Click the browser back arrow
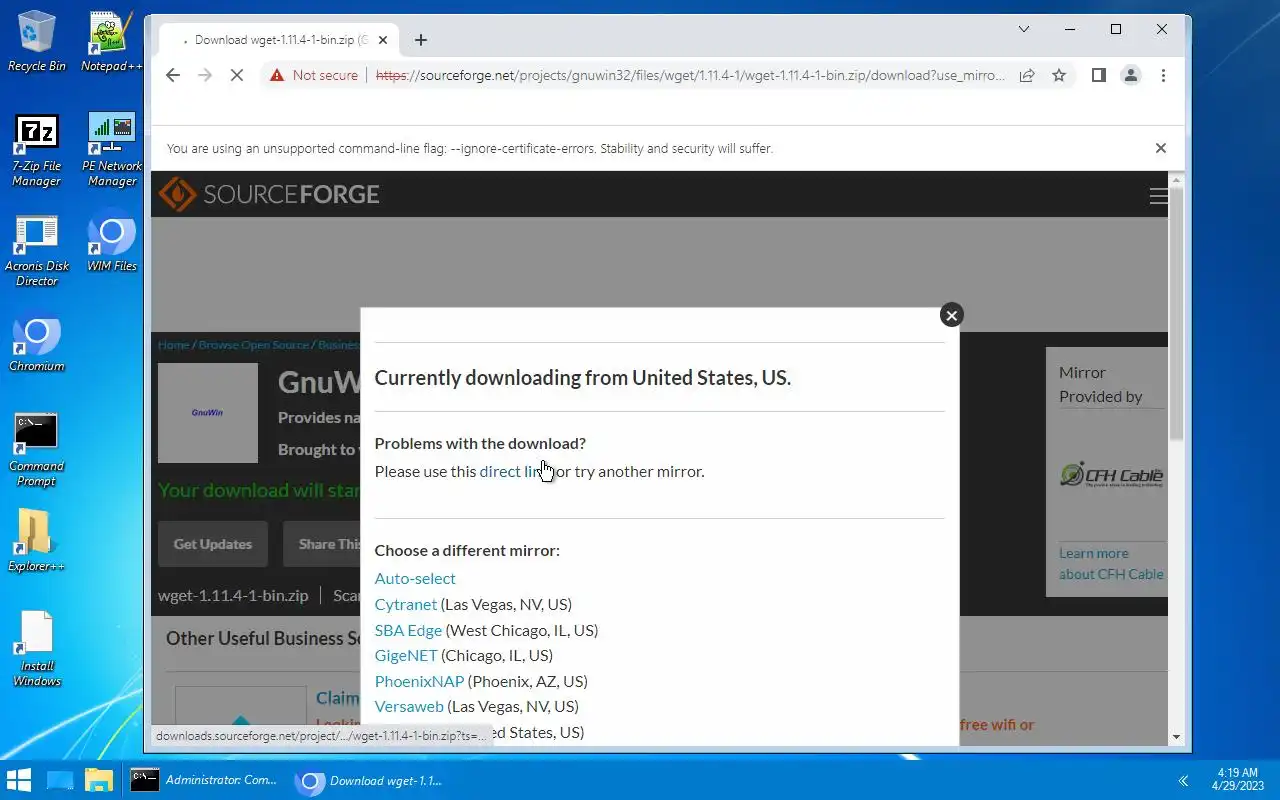 (x=173, y=75)
